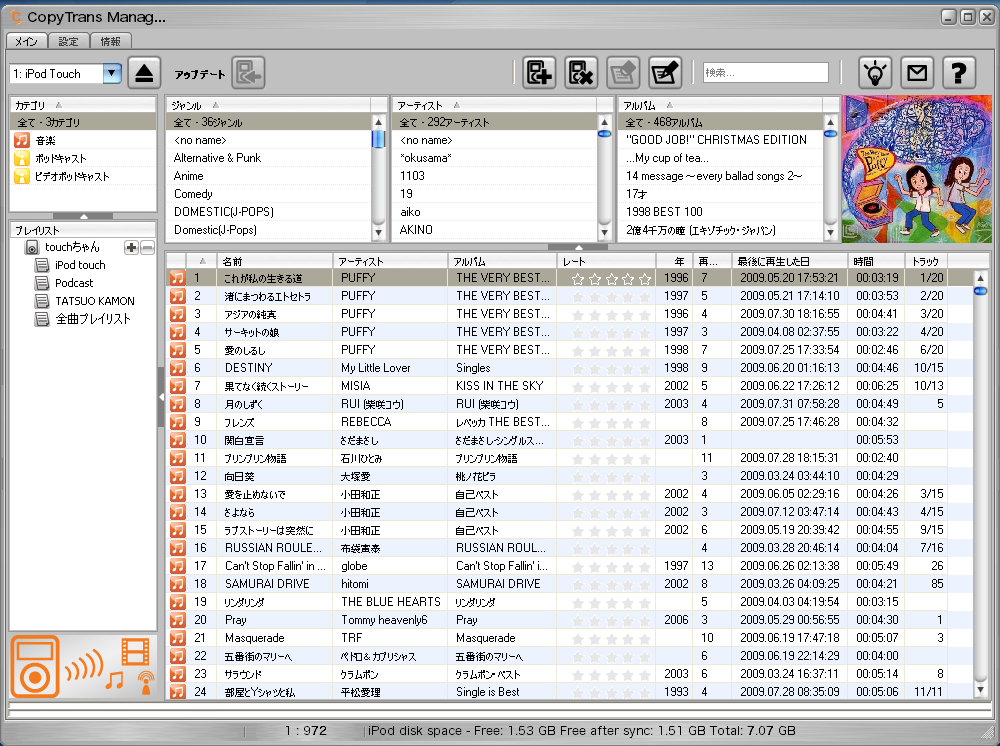Collapse the left sidebar with the side arrow handle

pyautogui.click(x=161, y=397)
